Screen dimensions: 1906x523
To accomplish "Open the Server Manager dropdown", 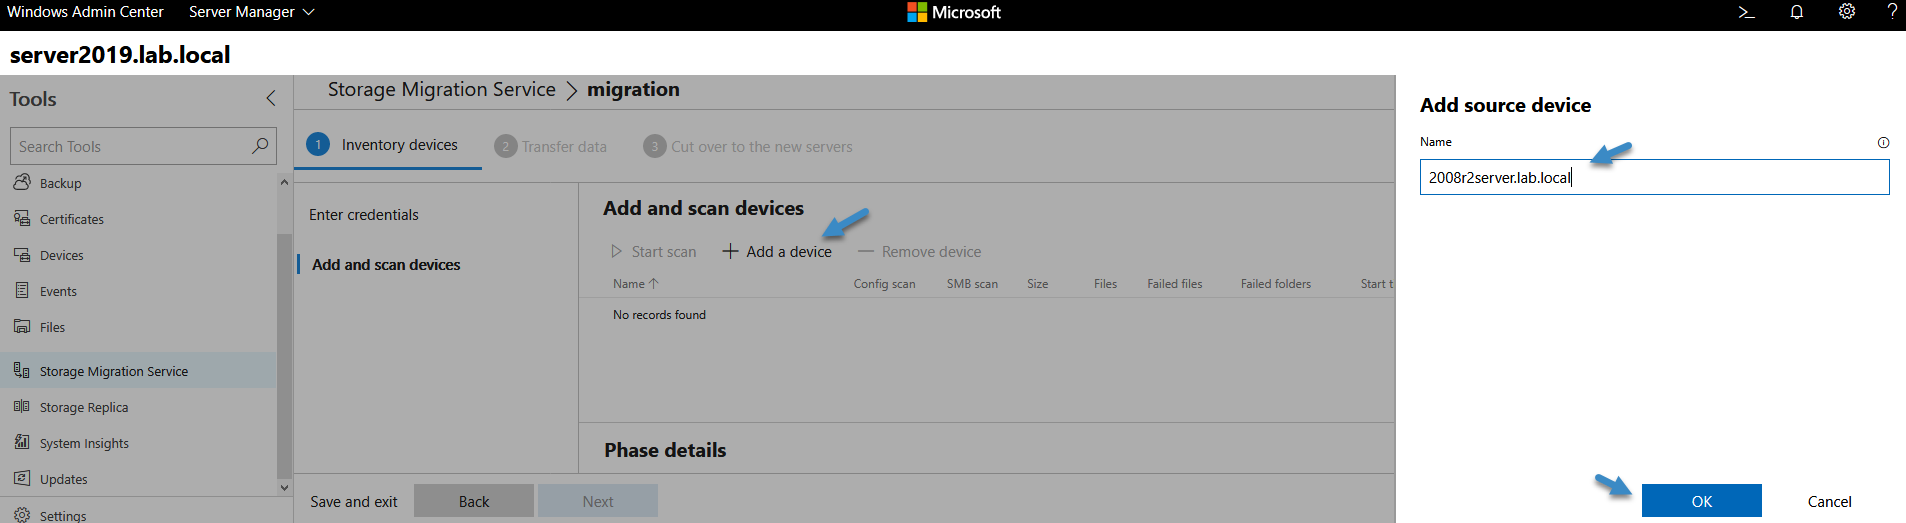I will point(252,12).
